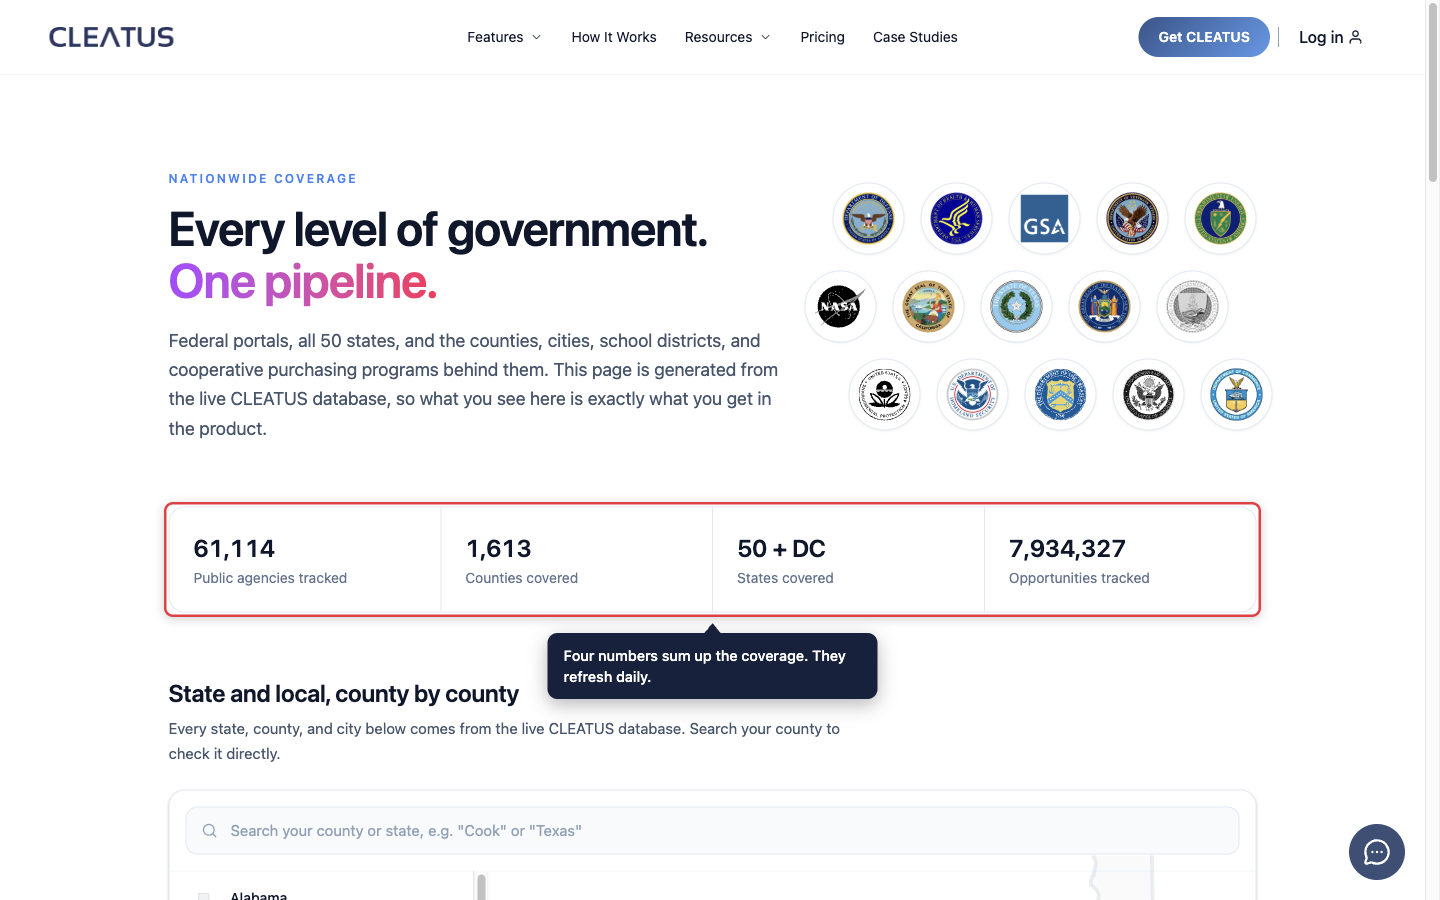Click the user profile icon beside Log in
The height and width of the screenshot is (900, 1440).
[1355, 37]
